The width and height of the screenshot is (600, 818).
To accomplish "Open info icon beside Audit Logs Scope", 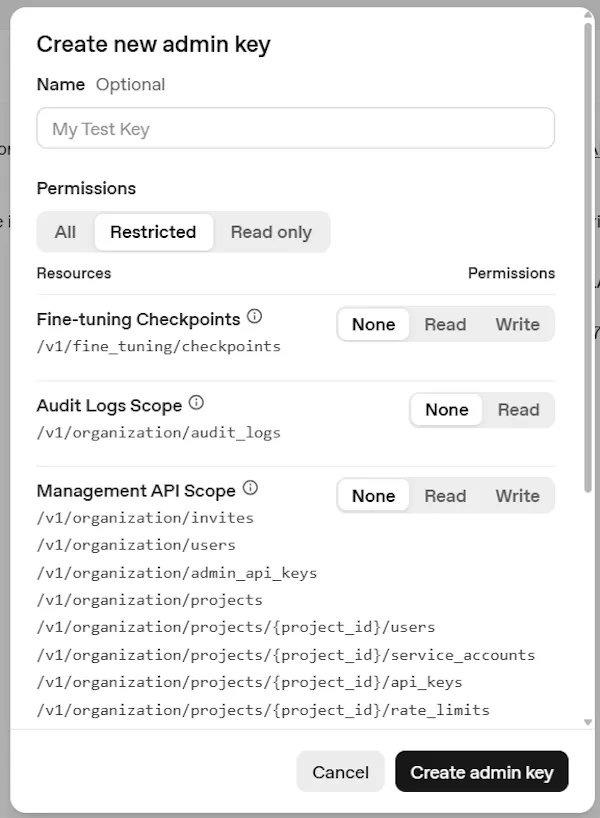I will 196,402.
